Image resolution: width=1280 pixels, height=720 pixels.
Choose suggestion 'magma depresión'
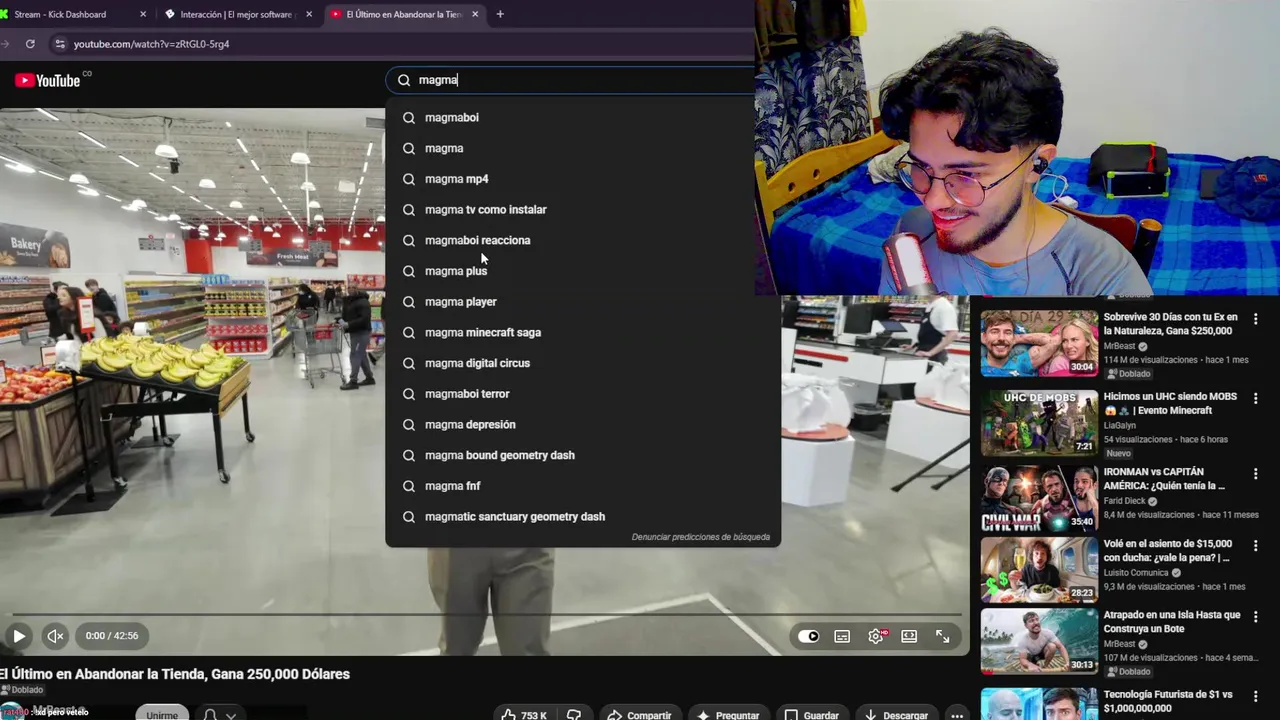[583, 425]
